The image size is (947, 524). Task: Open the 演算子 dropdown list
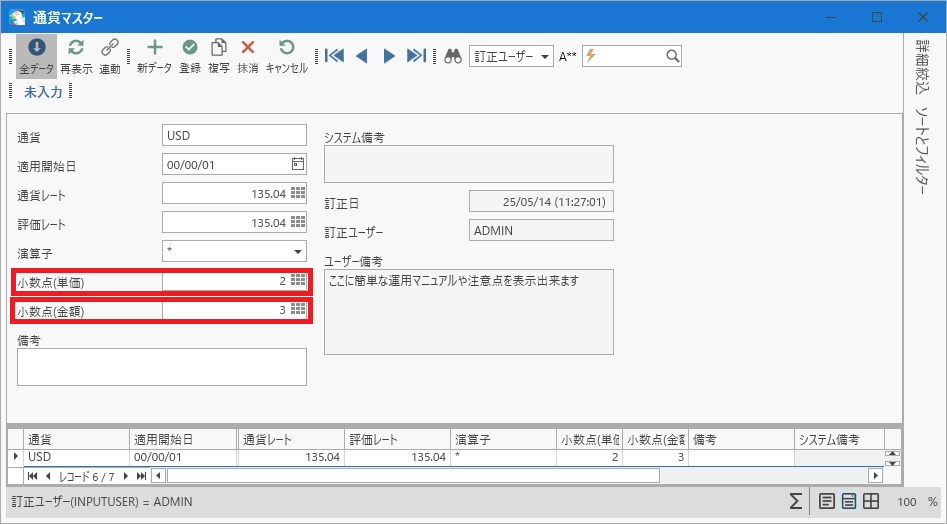298,252
